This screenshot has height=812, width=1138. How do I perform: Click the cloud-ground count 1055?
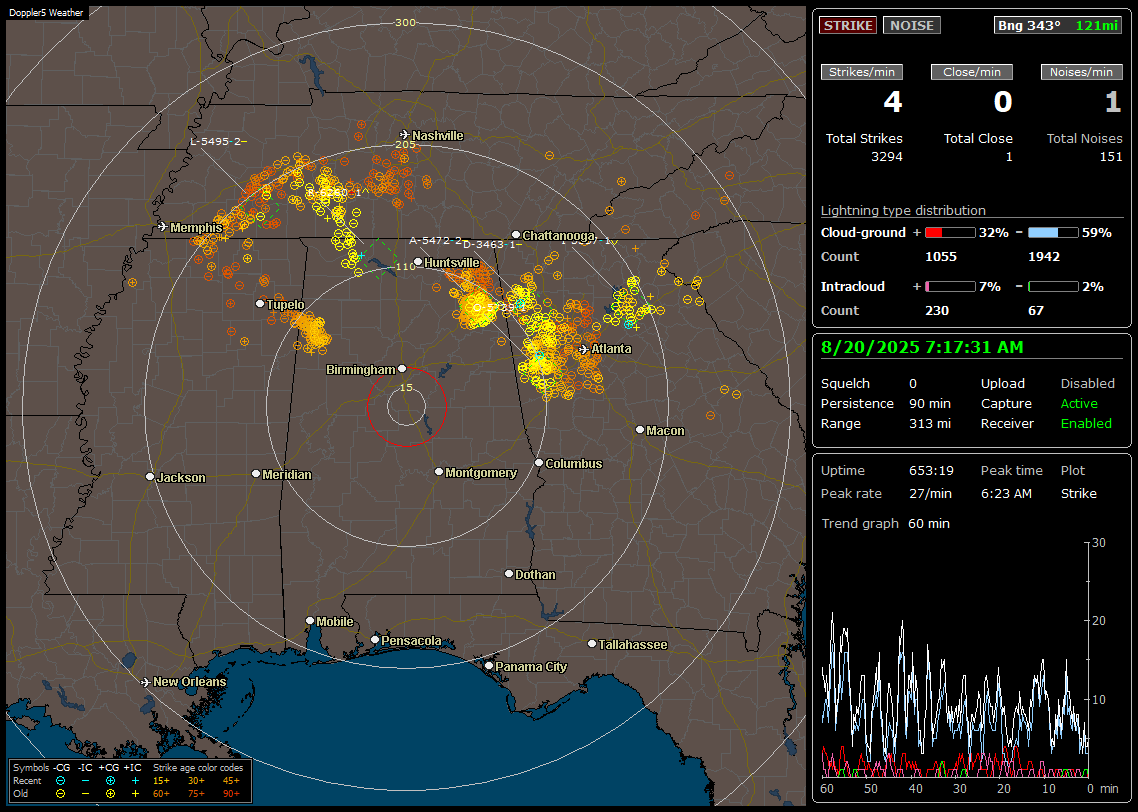pos(941,257)
